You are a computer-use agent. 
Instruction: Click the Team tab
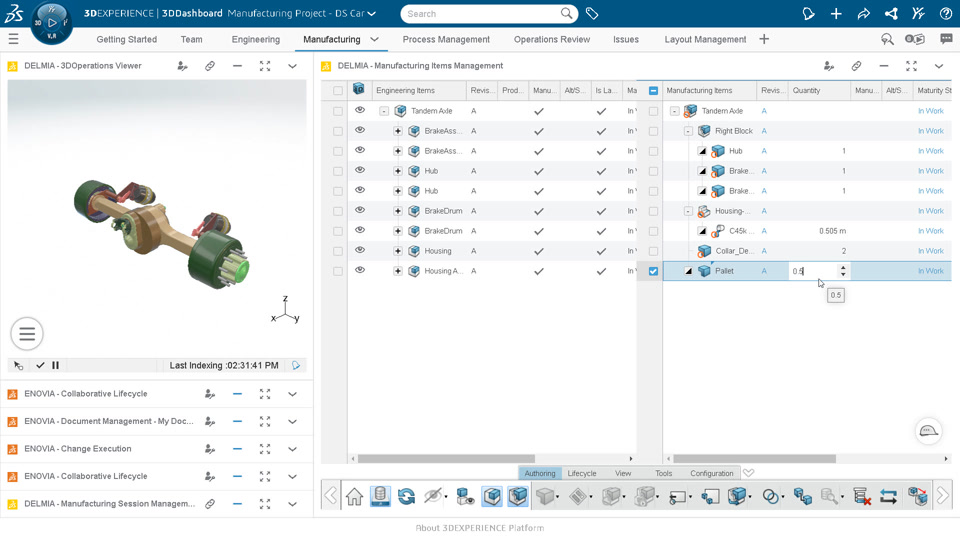192,39
